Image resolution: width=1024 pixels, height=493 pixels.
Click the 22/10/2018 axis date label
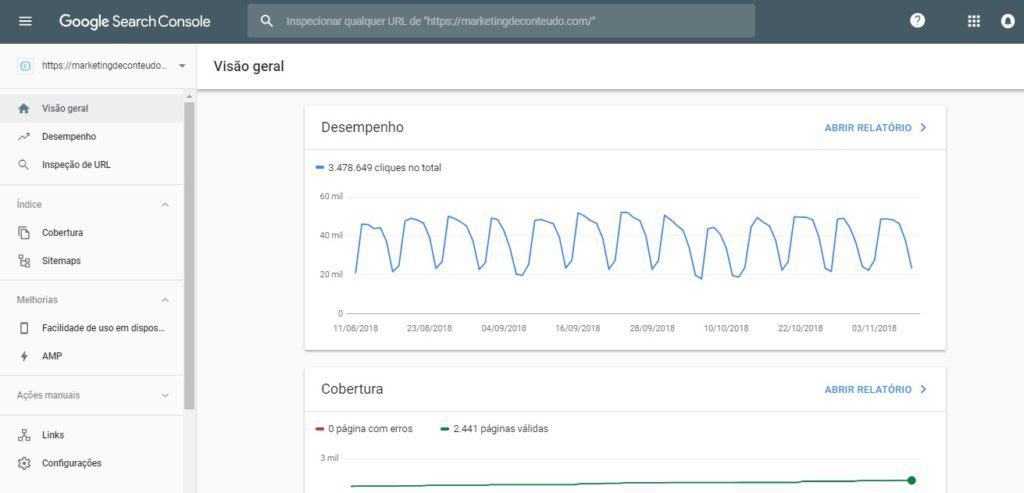tap(800, 328)
